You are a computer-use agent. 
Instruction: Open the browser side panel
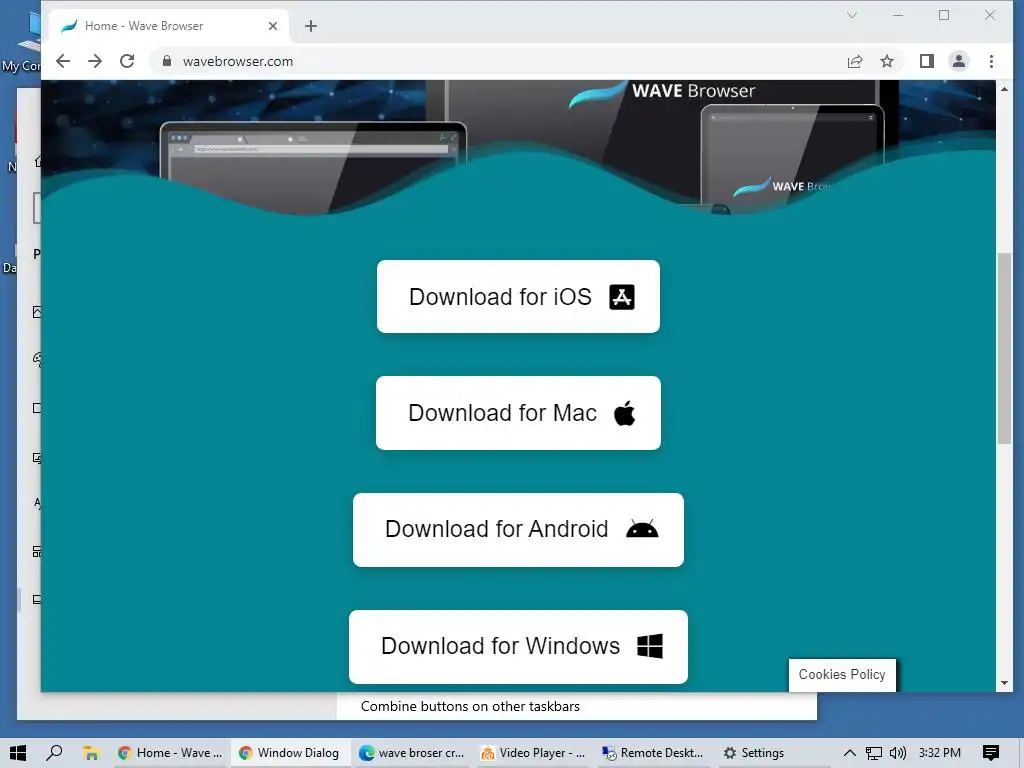927,61
